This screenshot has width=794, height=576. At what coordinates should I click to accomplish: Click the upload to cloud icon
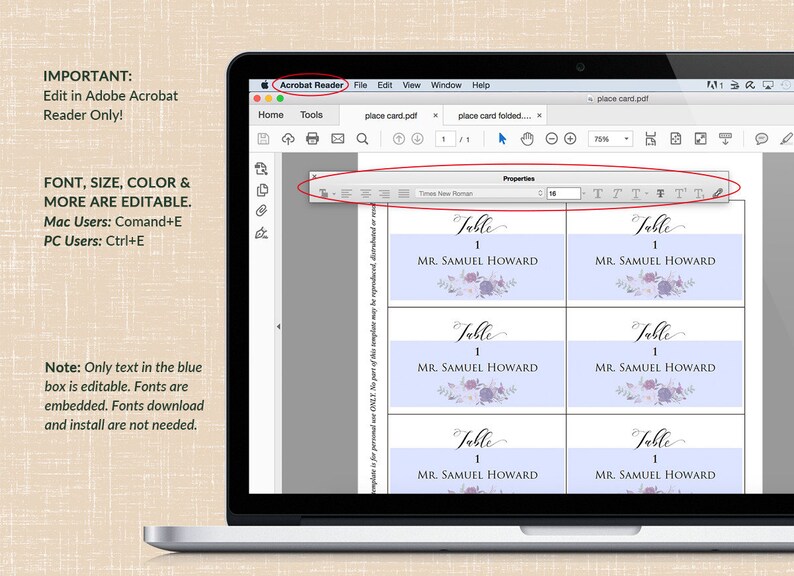coord(288,139)
